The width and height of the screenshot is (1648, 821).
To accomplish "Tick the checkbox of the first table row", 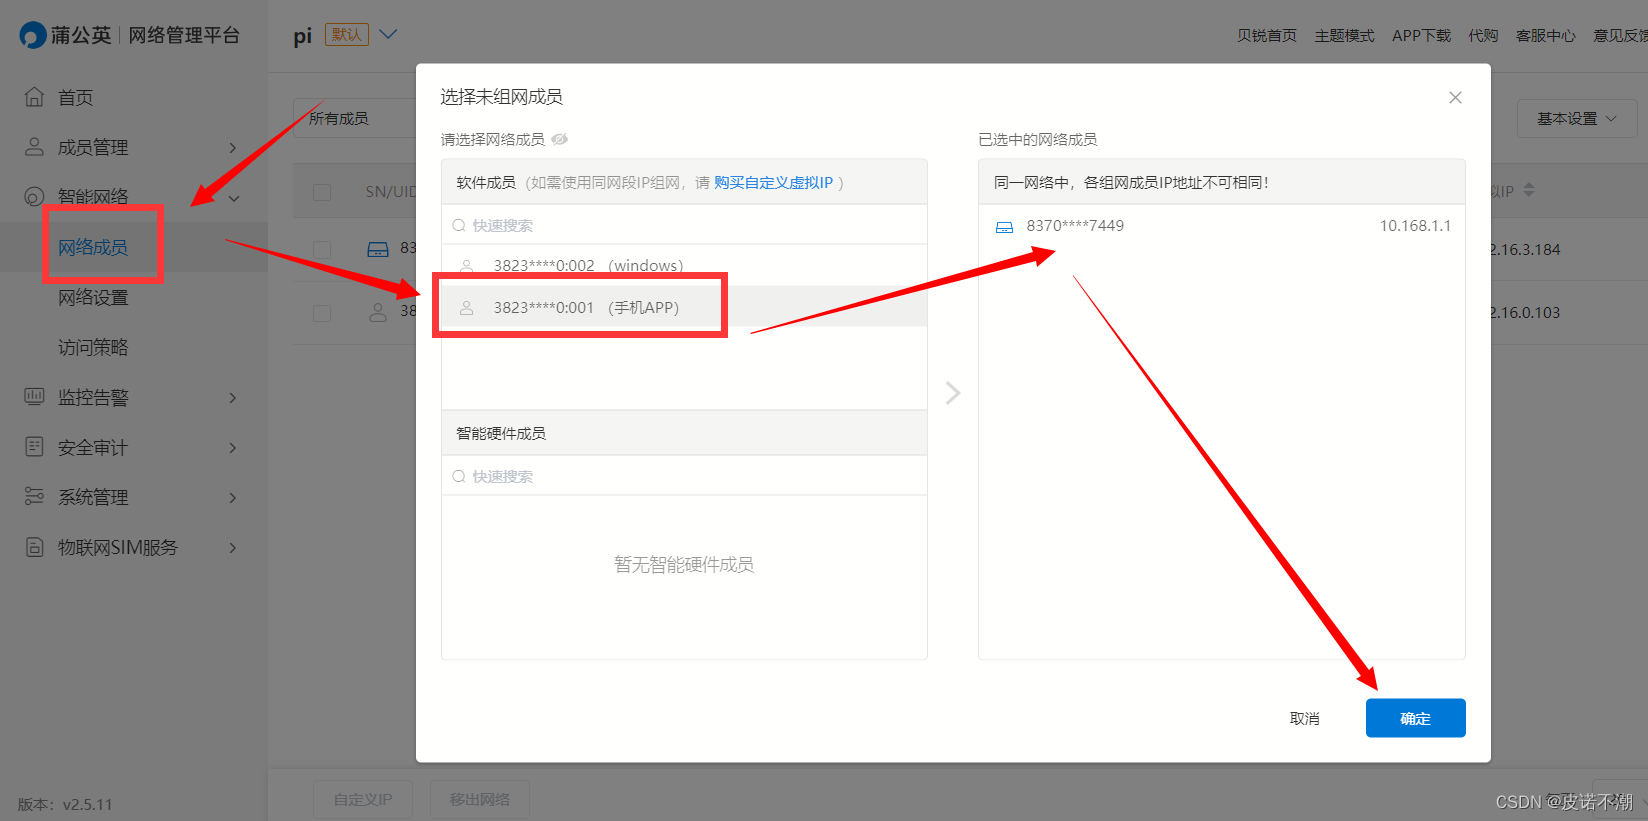I will (x=322, y=249).
